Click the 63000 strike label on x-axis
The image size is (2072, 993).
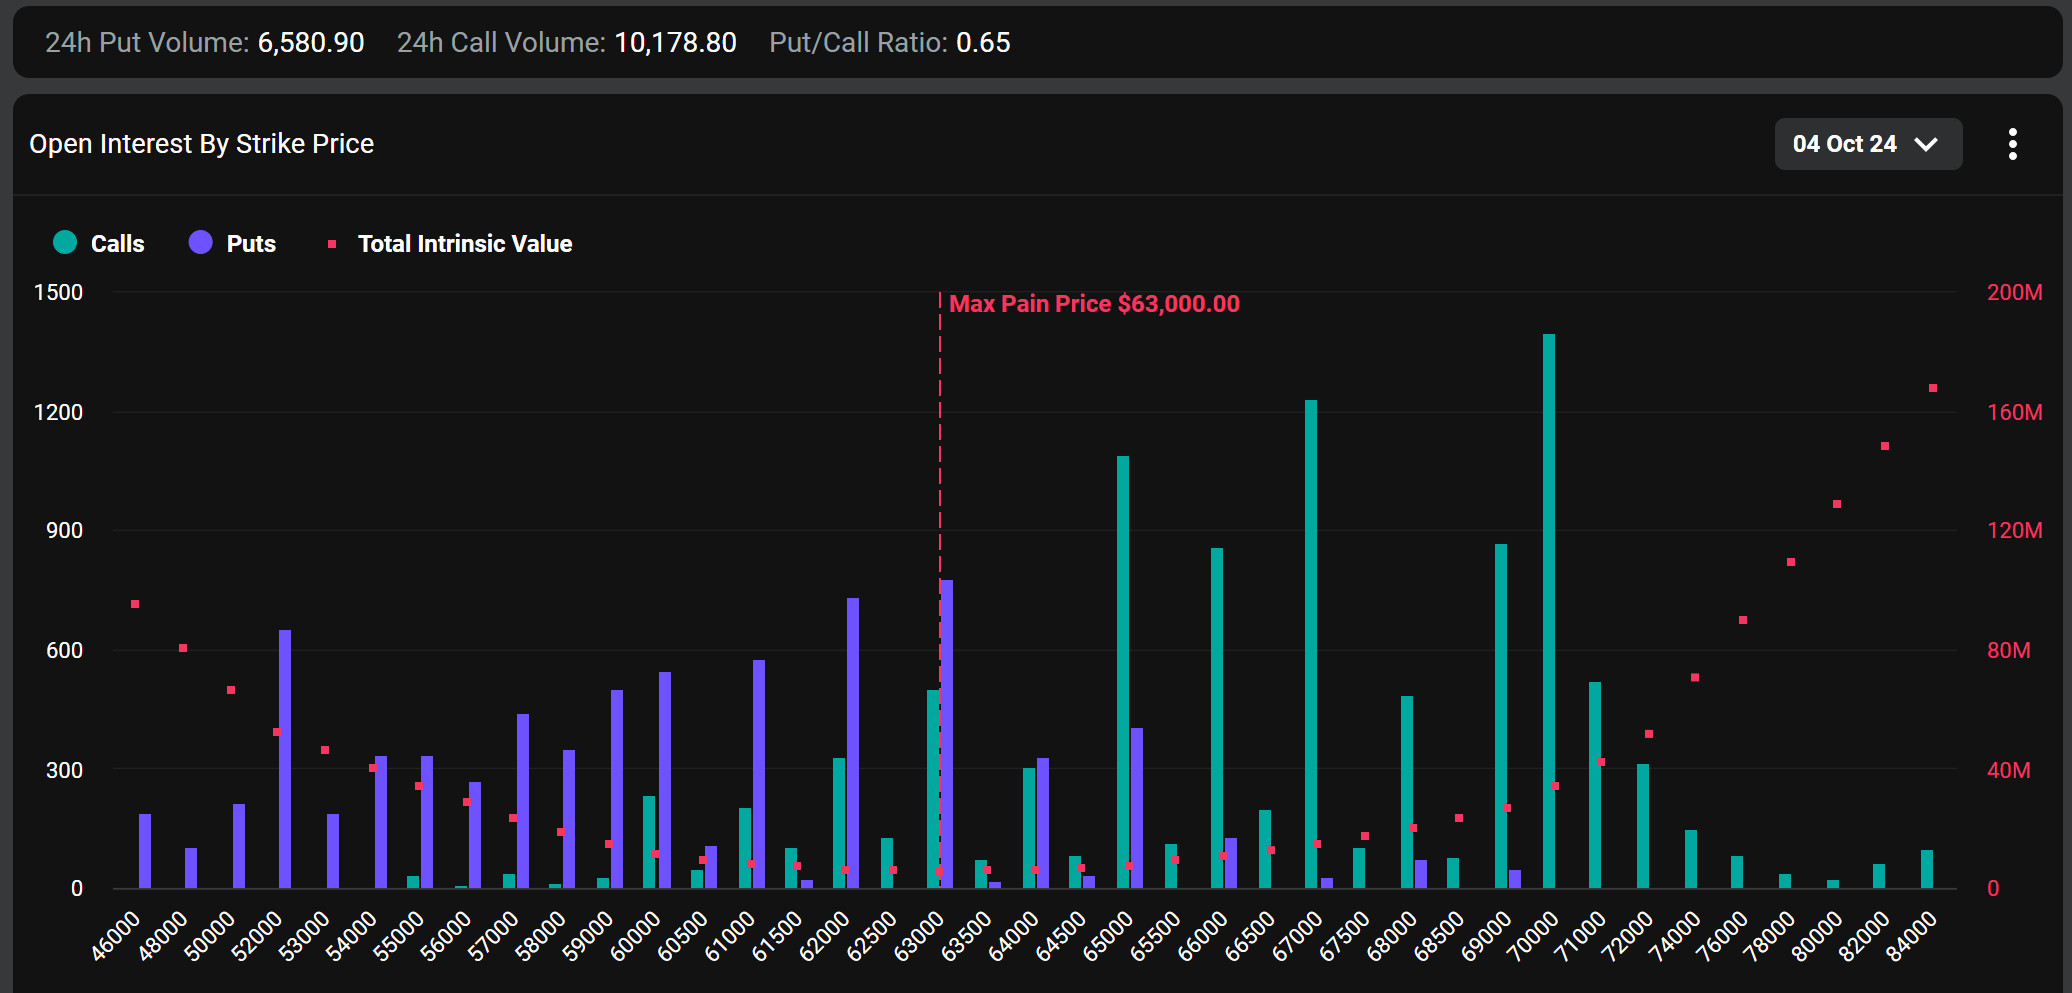tap(919, 937)
